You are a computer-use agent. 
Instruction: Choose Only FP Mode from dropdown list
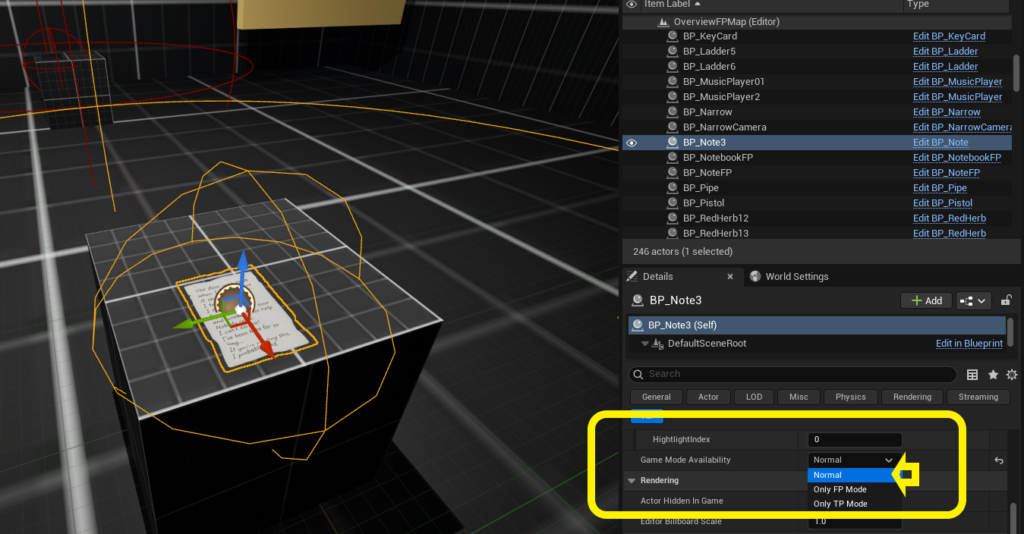[x=840, y=490]
